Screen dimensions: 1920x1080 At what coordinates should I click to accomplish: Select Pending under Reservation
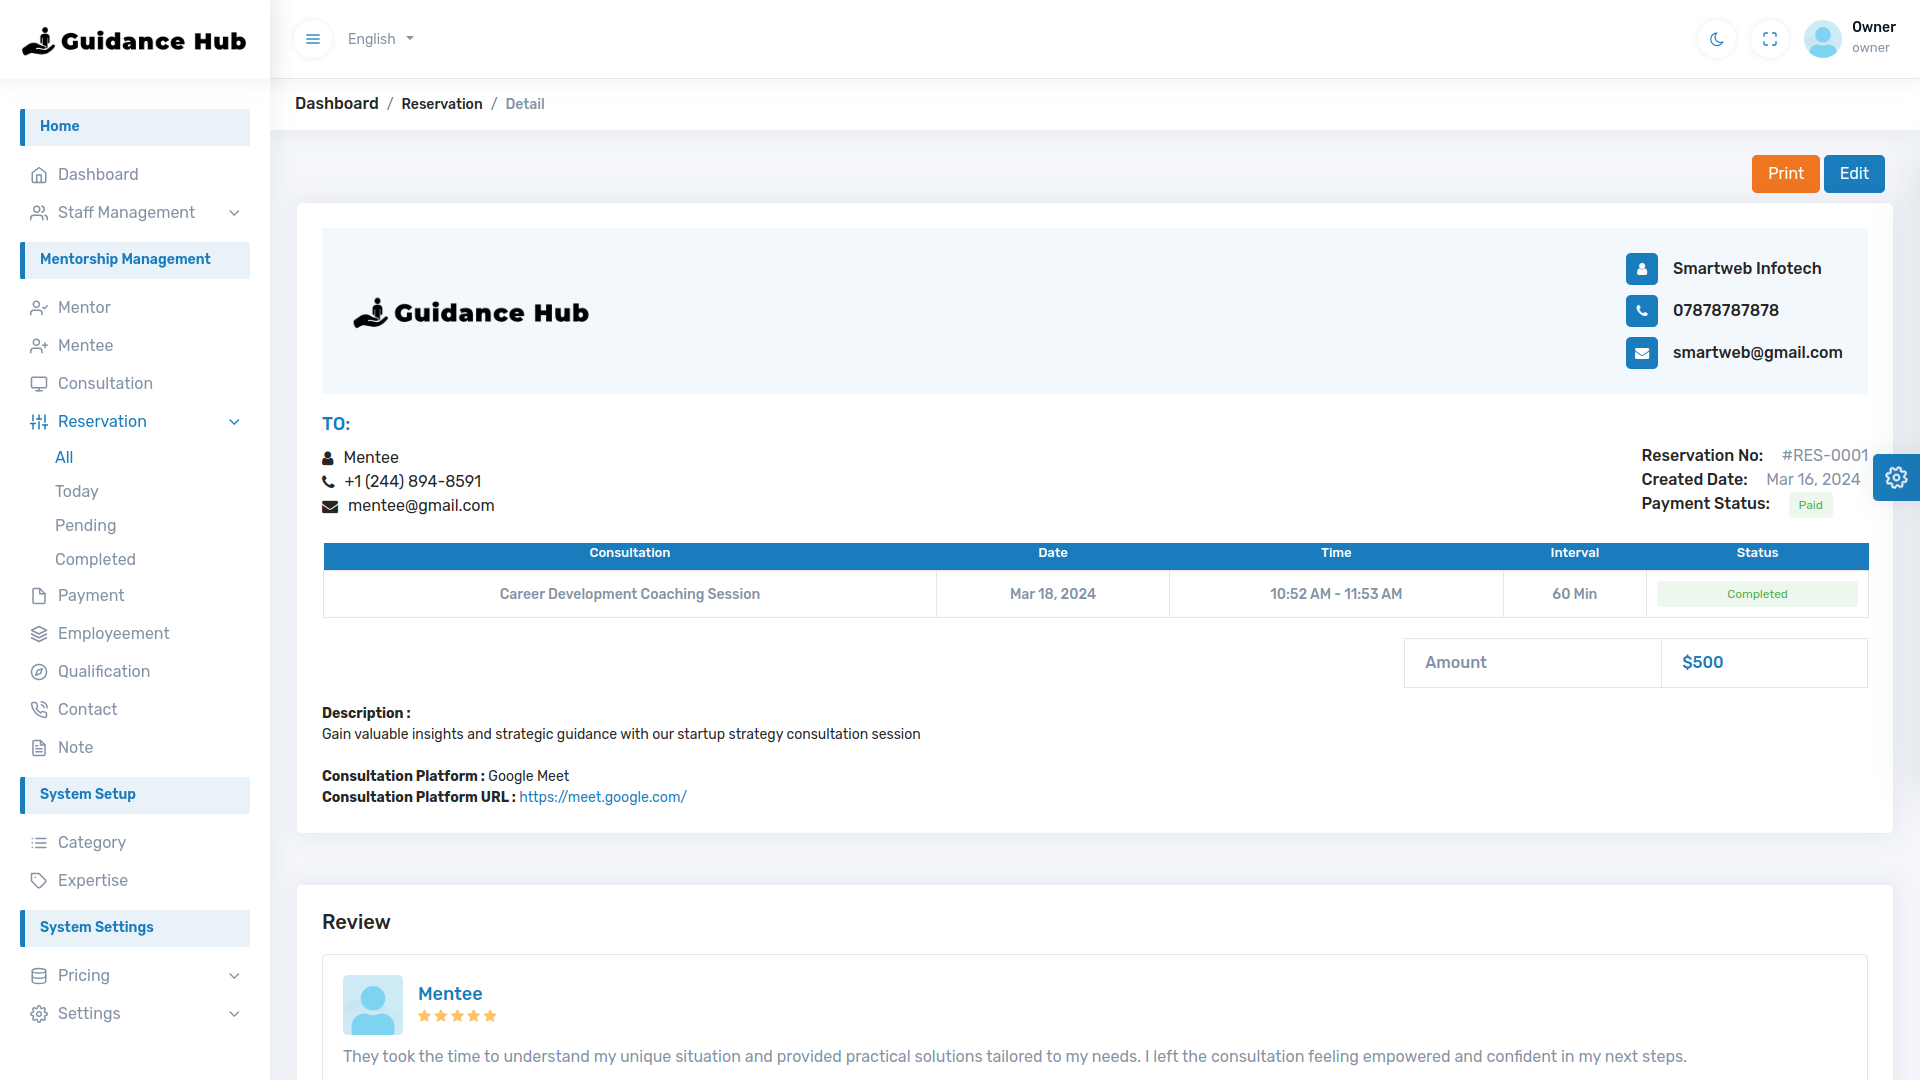85,526
